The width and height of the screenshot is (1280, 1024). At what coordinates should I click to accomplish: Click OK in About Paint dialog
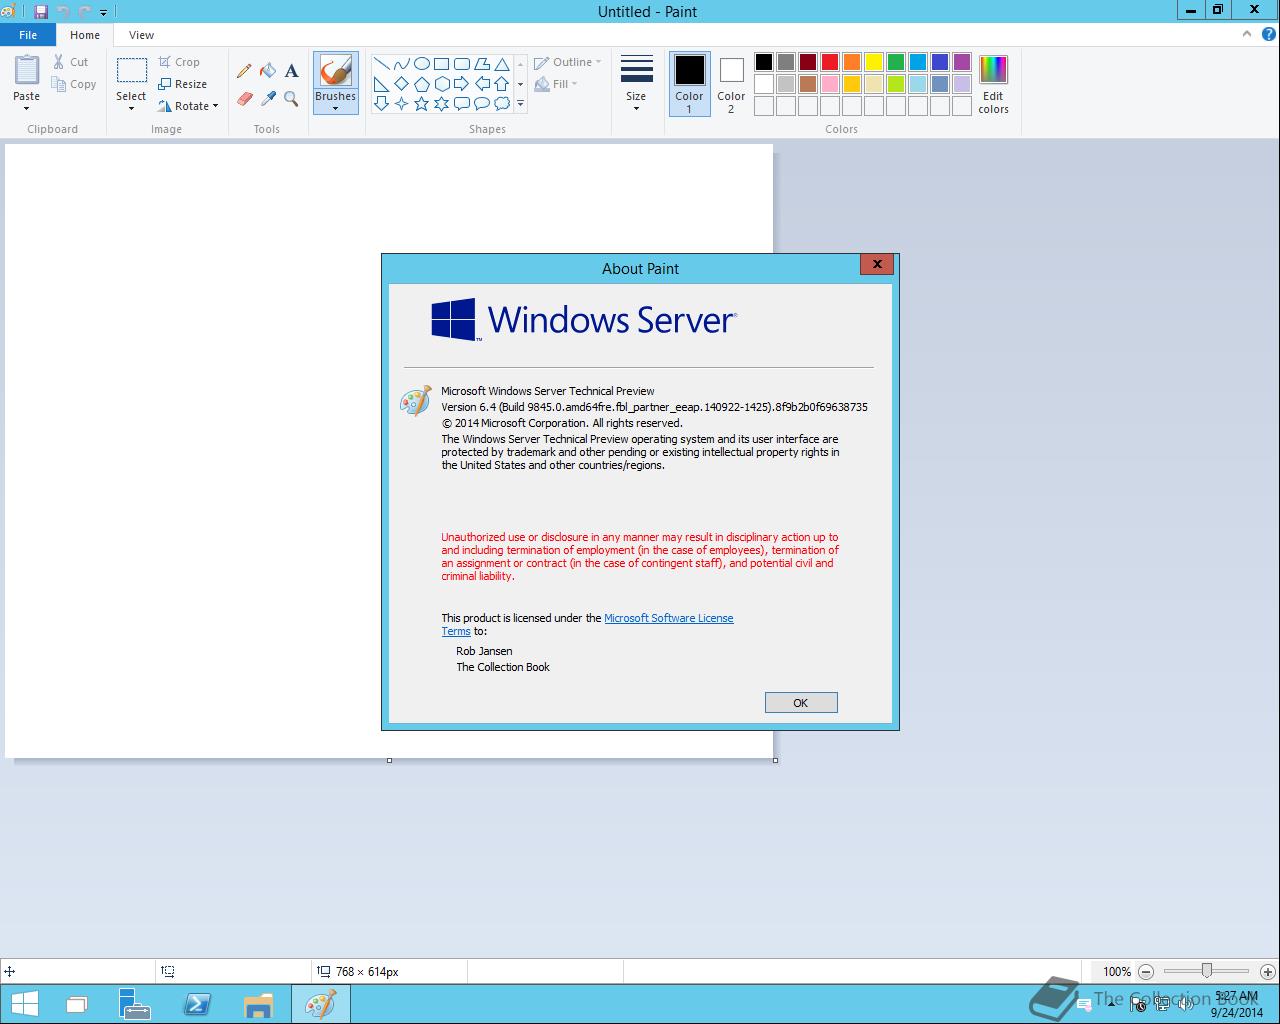[801, 703]
